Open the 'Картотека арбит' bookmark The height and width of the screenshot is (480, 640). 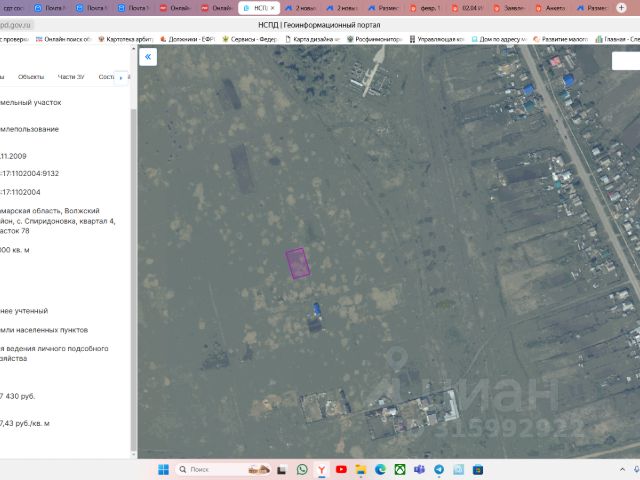[x=125, y=39]
